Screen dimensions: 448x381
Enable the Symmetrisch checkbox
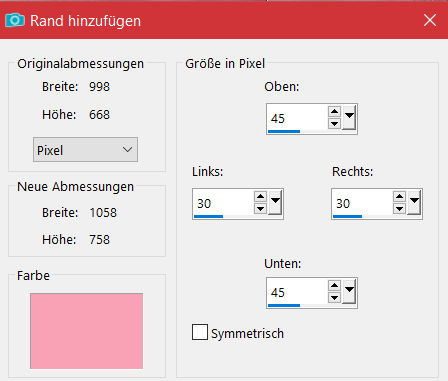pos(200,332)
